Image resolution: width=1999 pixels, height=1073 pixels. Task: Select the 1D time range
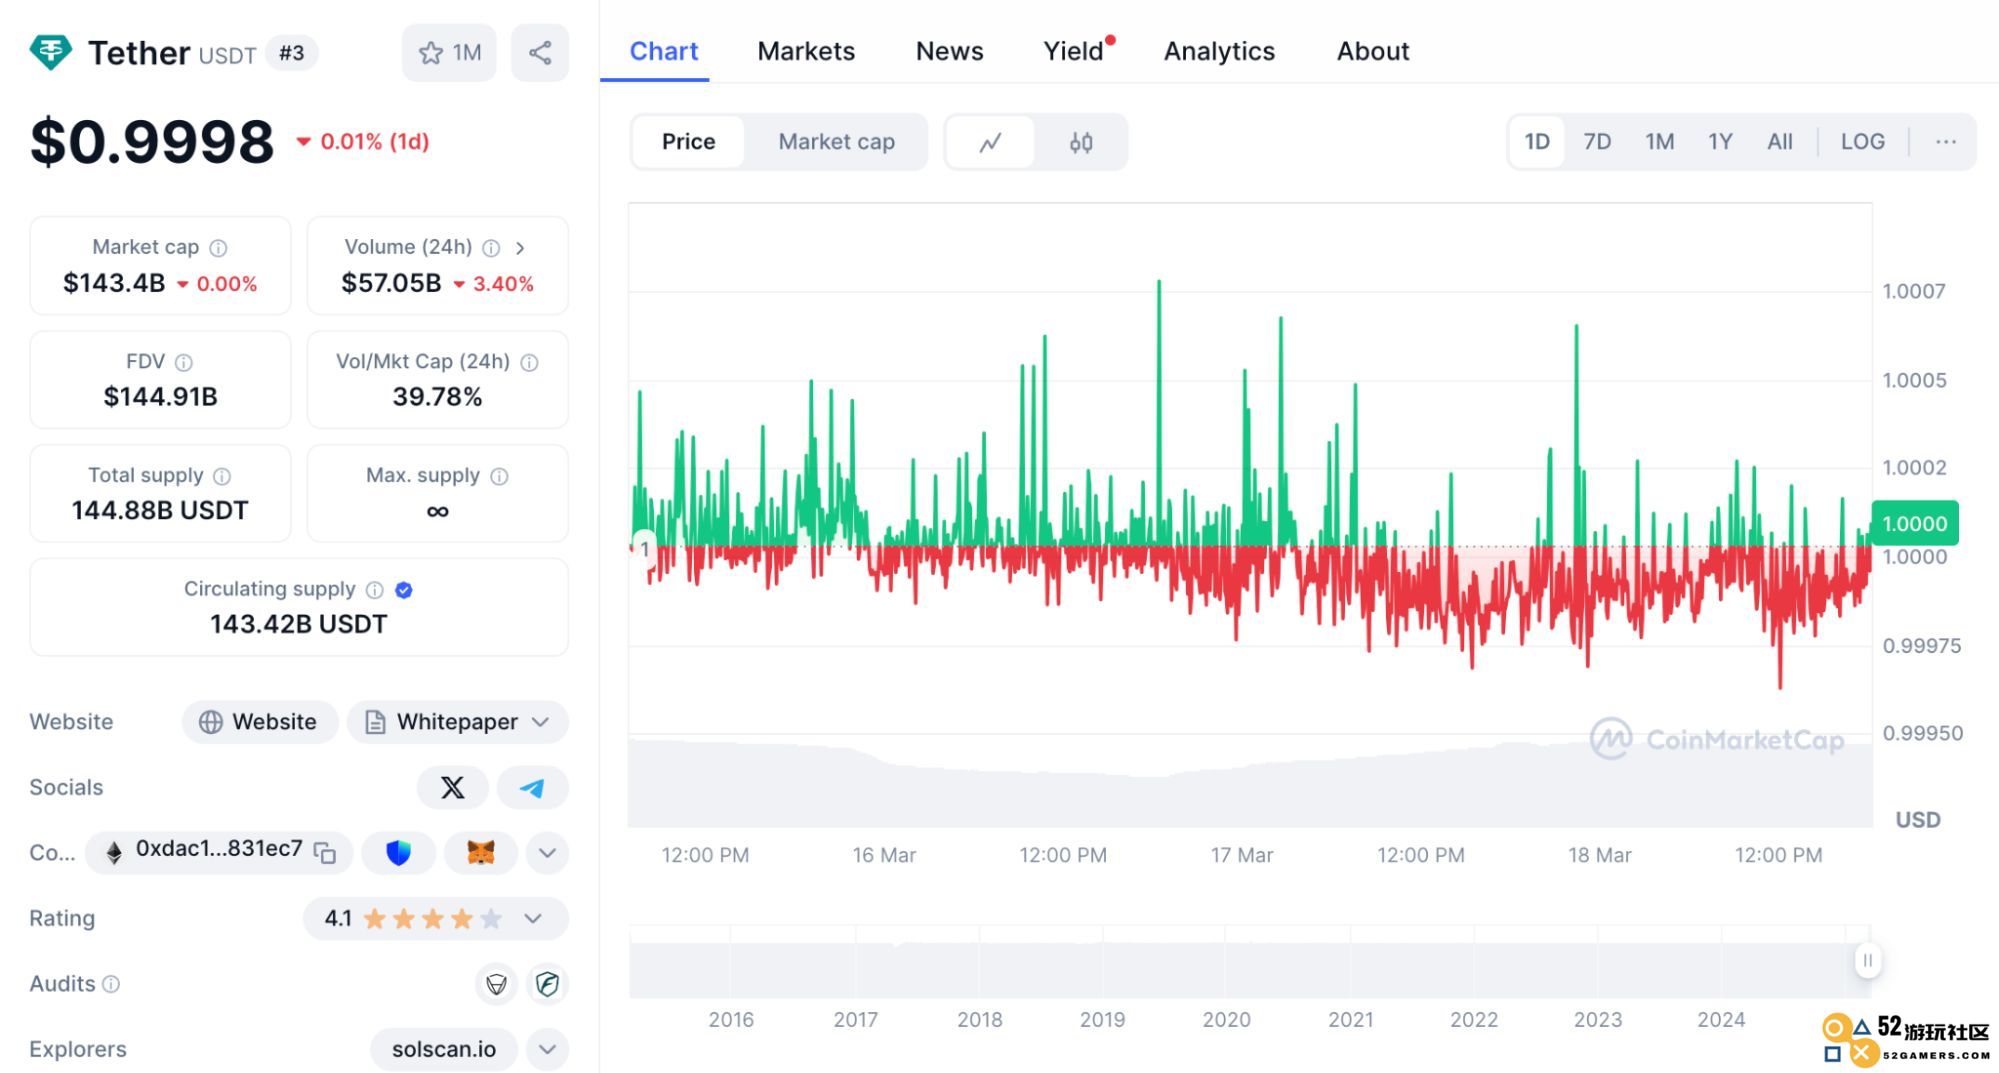1537,142
